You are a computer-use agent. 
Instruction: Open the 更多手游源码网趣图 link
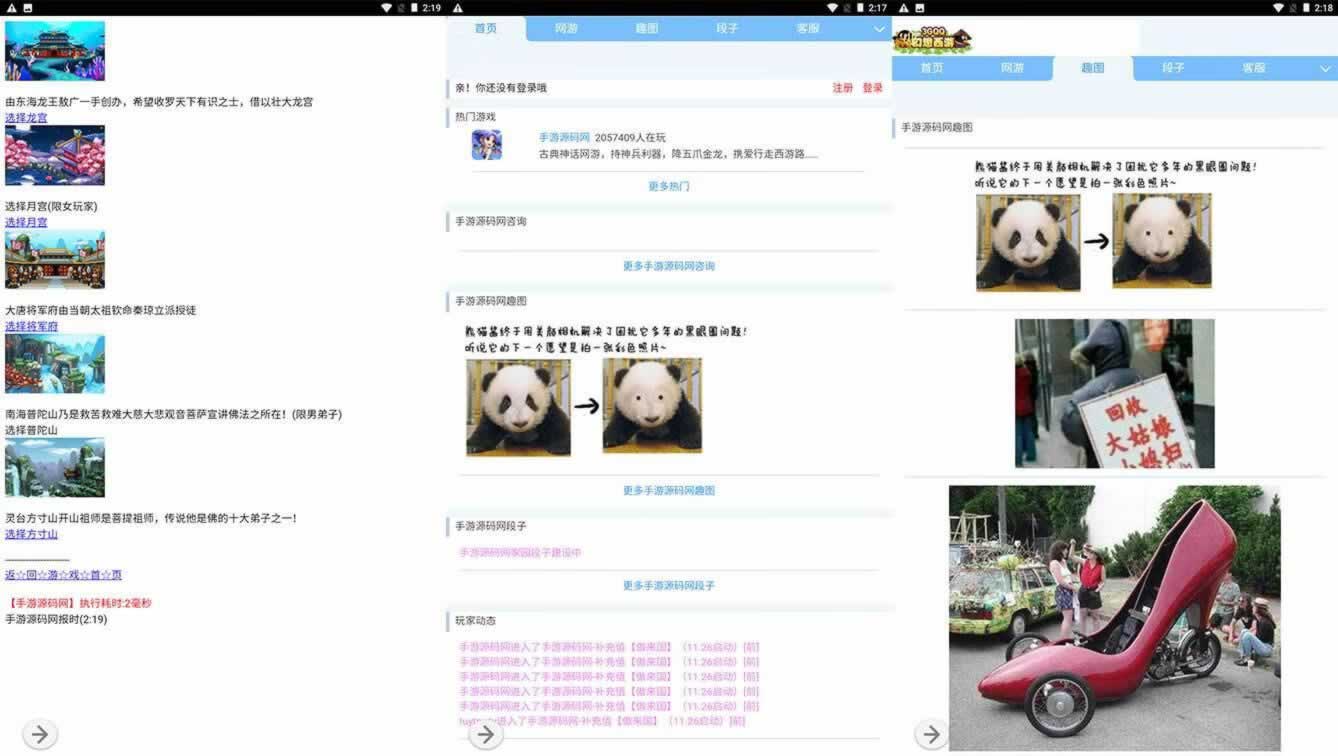pos(668,490)
